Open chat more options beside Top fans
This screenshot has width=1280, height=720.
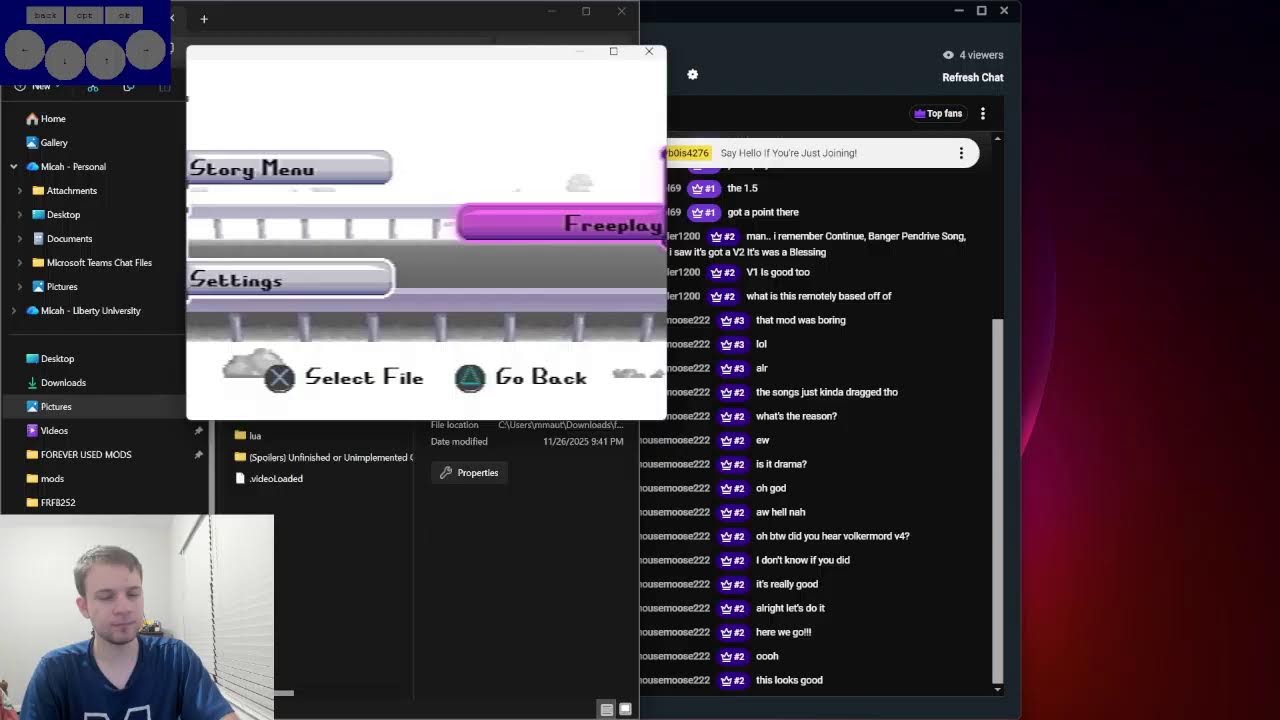[x=983, y=113]
